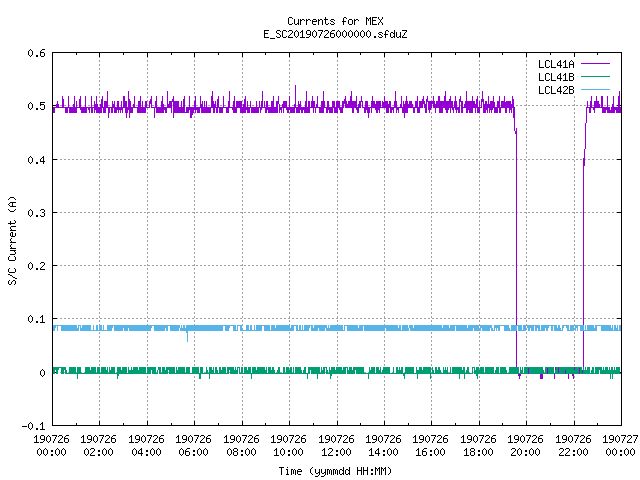Select the LCL42B legend label
The height and width of the screenshot is (480, 640).
pos(556,90)
